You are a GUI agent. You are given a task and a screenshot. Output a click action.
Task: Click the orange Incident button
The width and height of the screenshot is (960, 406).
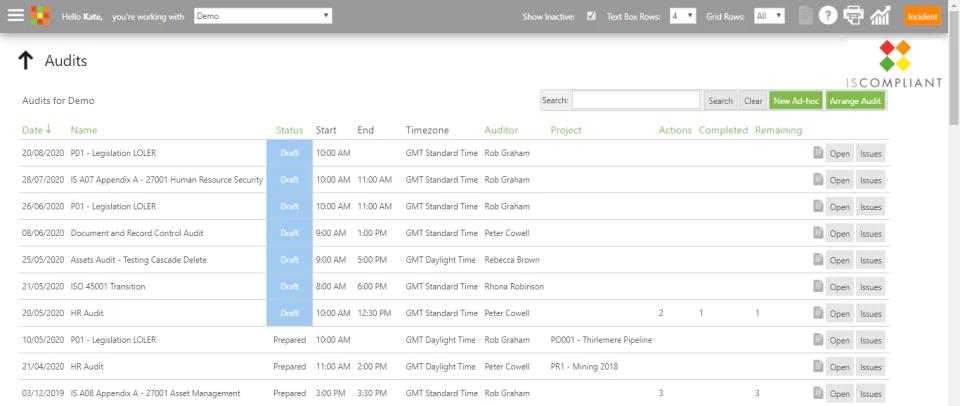coord(922,17)
